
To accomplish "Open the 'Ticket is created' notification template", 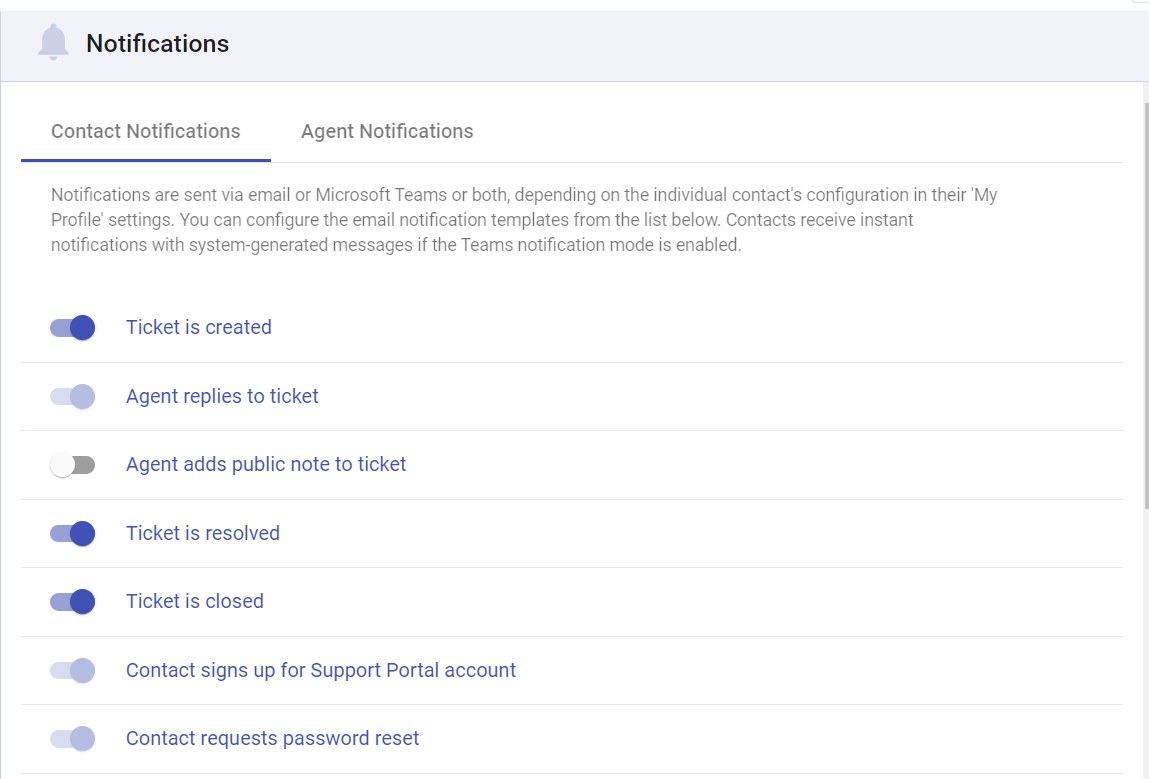I will point(198,327).
